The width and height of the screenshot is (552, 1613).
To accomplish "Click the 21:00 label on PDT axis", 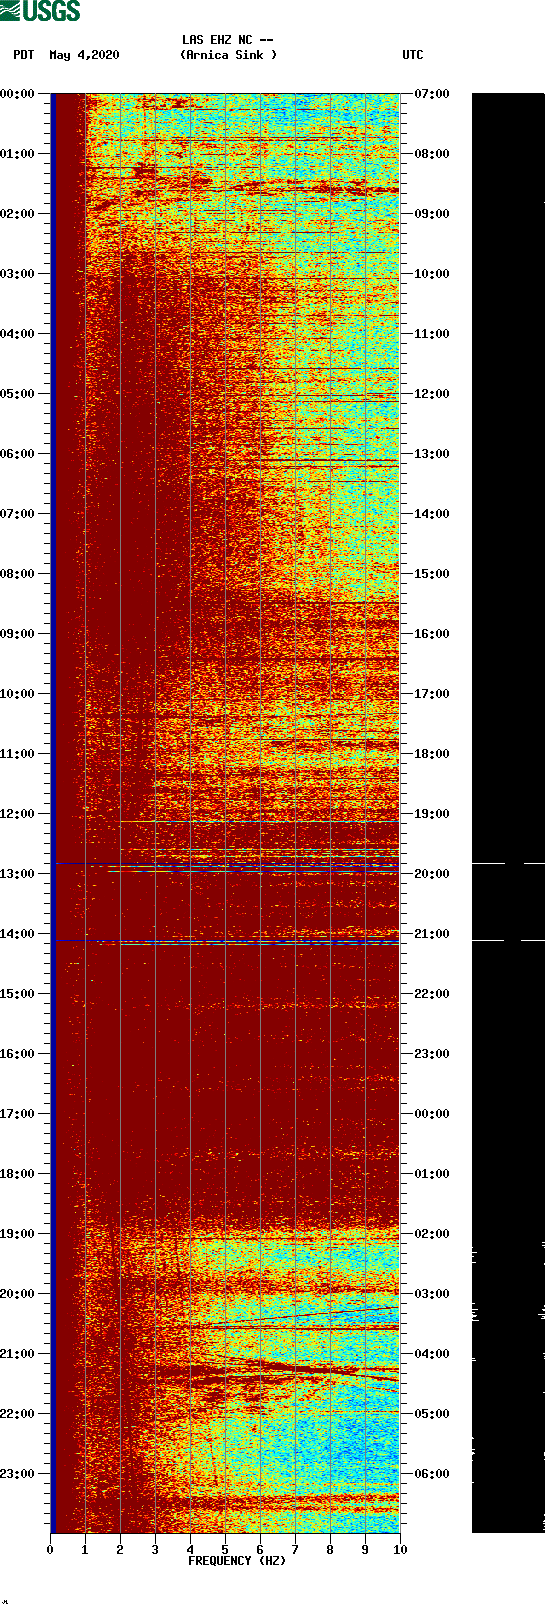I will [x=17, y=1354].
